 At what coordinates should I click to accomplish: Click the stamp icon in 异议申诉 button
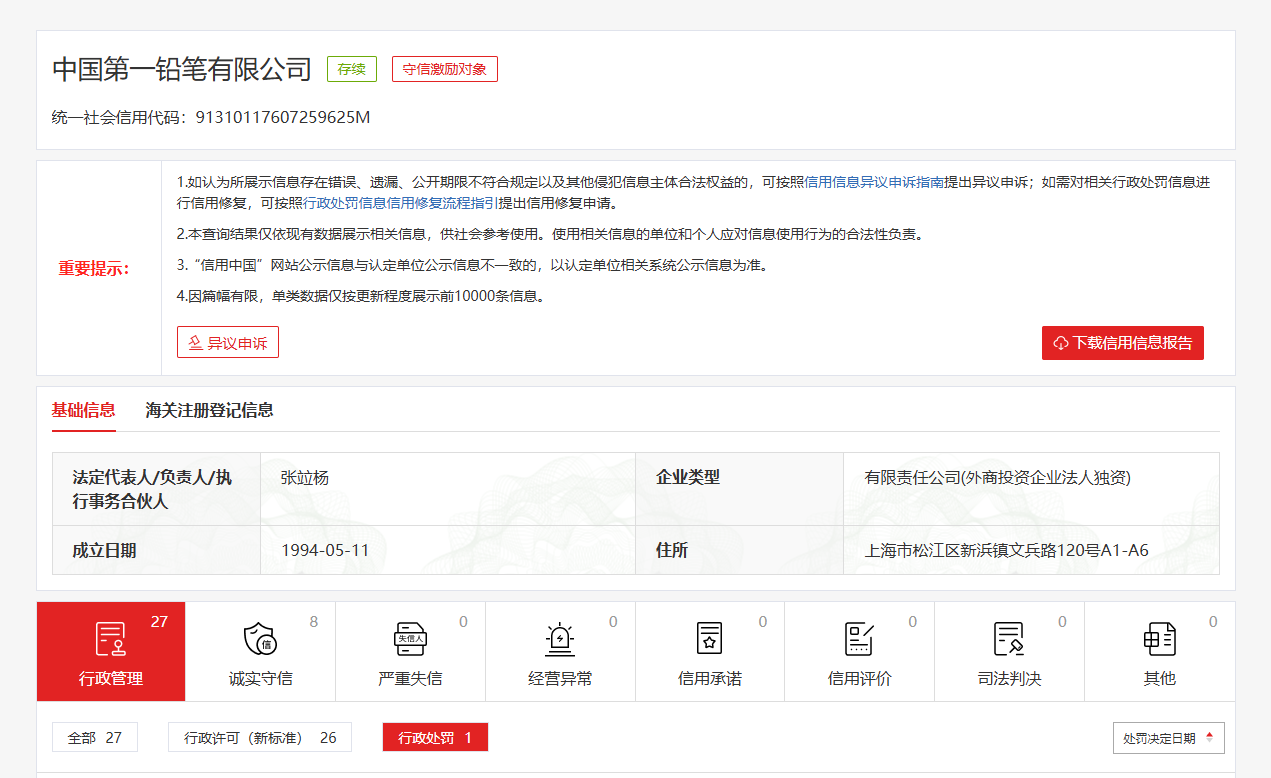click(x=195, y=343)
